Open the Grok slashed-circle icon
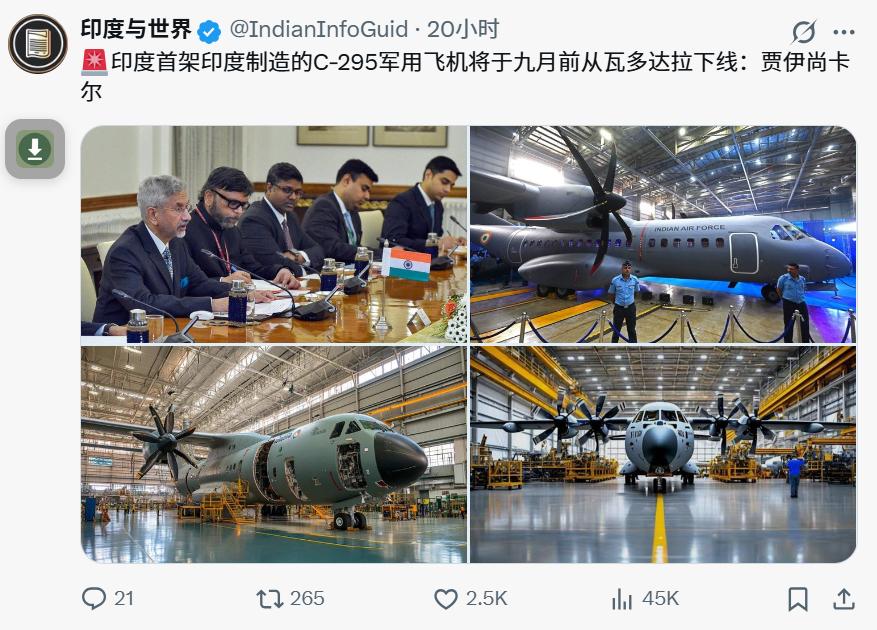Viewport: 877px width, 630px height. (x=804, y=32)
